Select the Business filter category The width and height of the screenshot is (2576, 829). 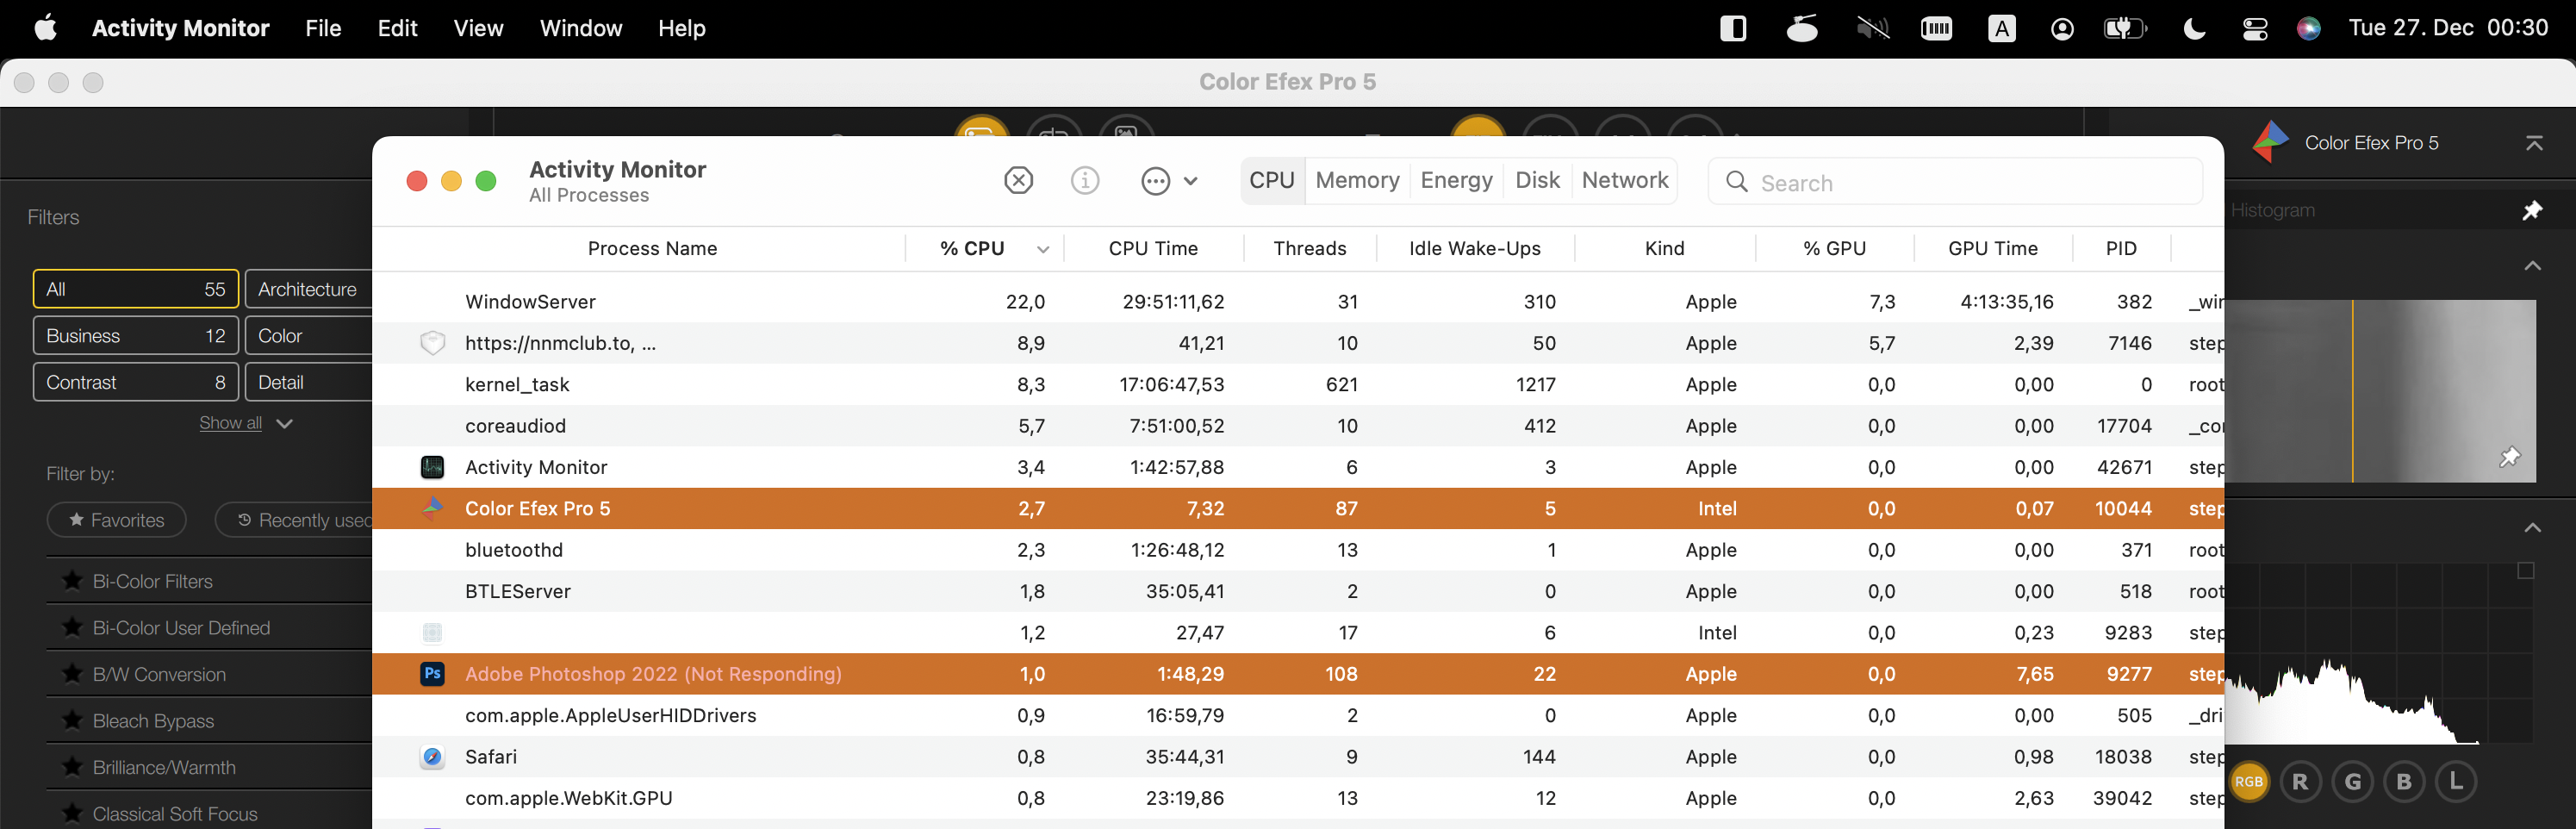[135, 336]
